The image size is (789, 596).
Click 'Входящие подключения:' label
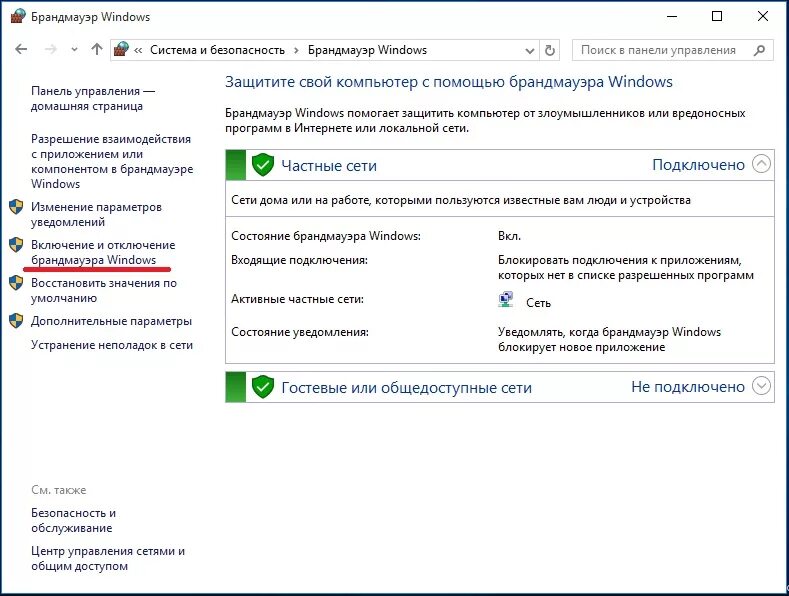click(x=299, y=260)
